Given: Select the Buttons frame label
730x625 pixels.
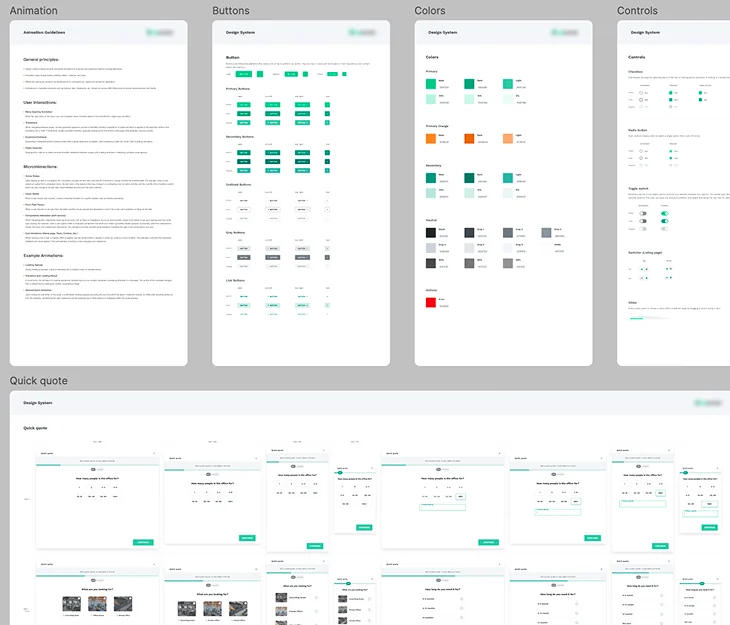Looking at the screenshot, I should pyautogui.click(x=230, y=10).
